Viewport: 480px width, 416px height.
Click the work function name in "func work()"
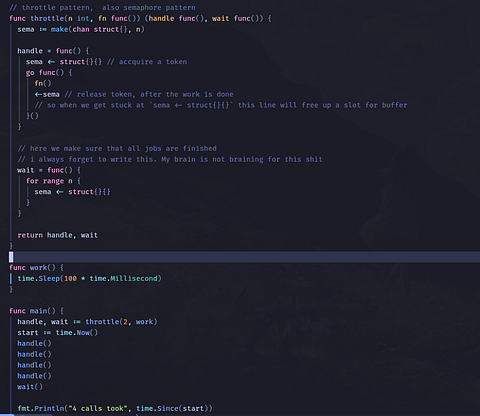pyautogui.click(x=38, y=268)
